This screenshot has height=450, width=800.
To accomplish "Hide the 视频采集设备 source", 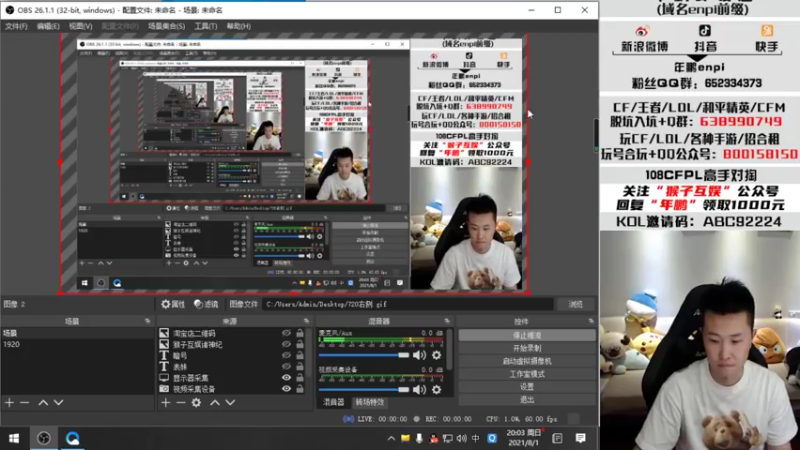I will coord(286,389).
